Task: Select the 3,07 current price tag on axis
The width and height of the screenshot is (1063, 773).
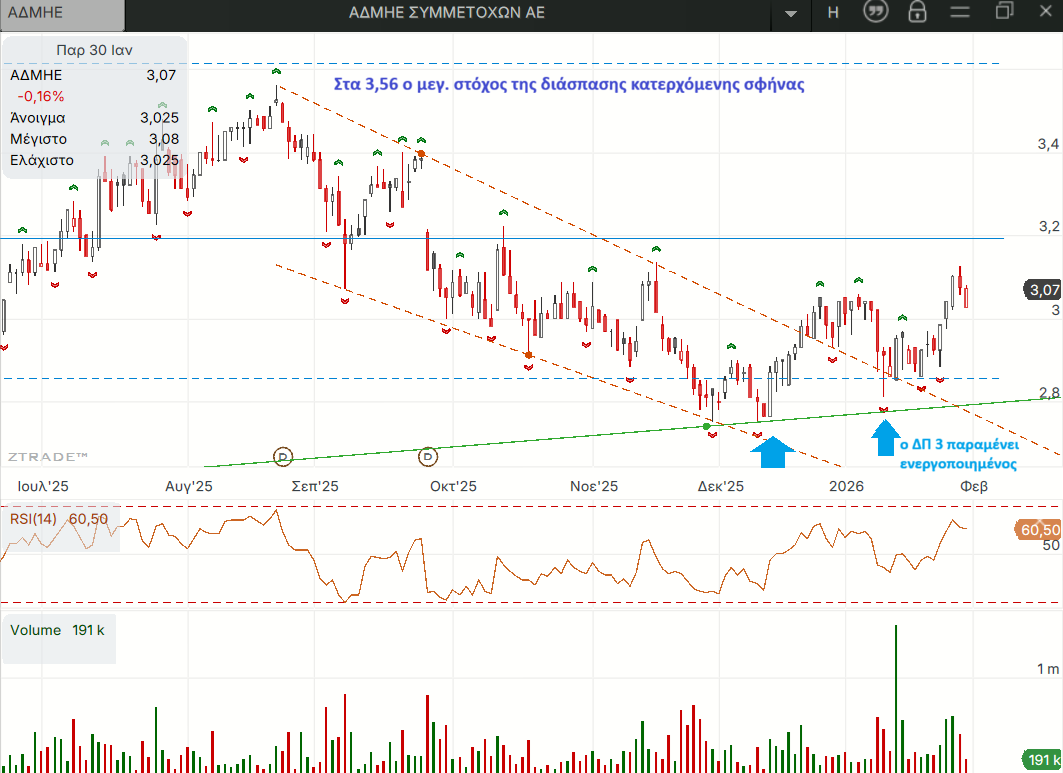Action: coord(1042,290)
